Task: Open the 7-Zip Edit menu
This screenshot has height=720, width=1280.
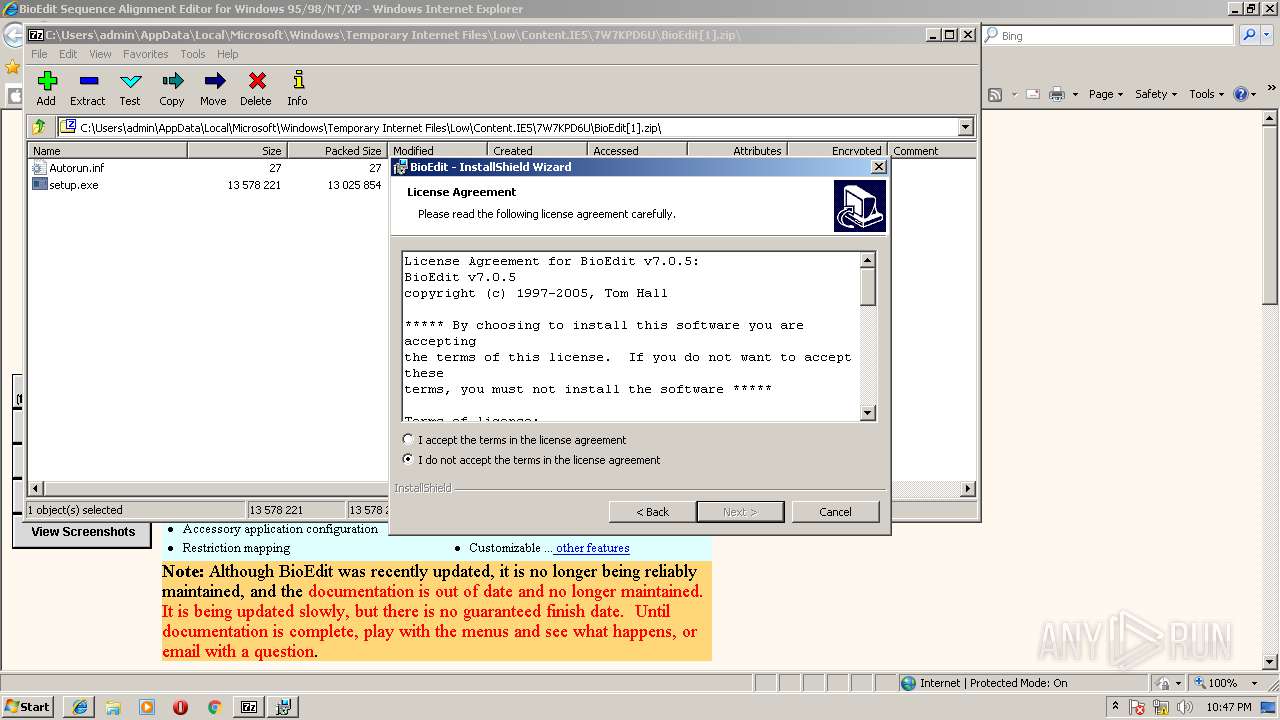Action: pyautogui.click(x=68, y=54)
